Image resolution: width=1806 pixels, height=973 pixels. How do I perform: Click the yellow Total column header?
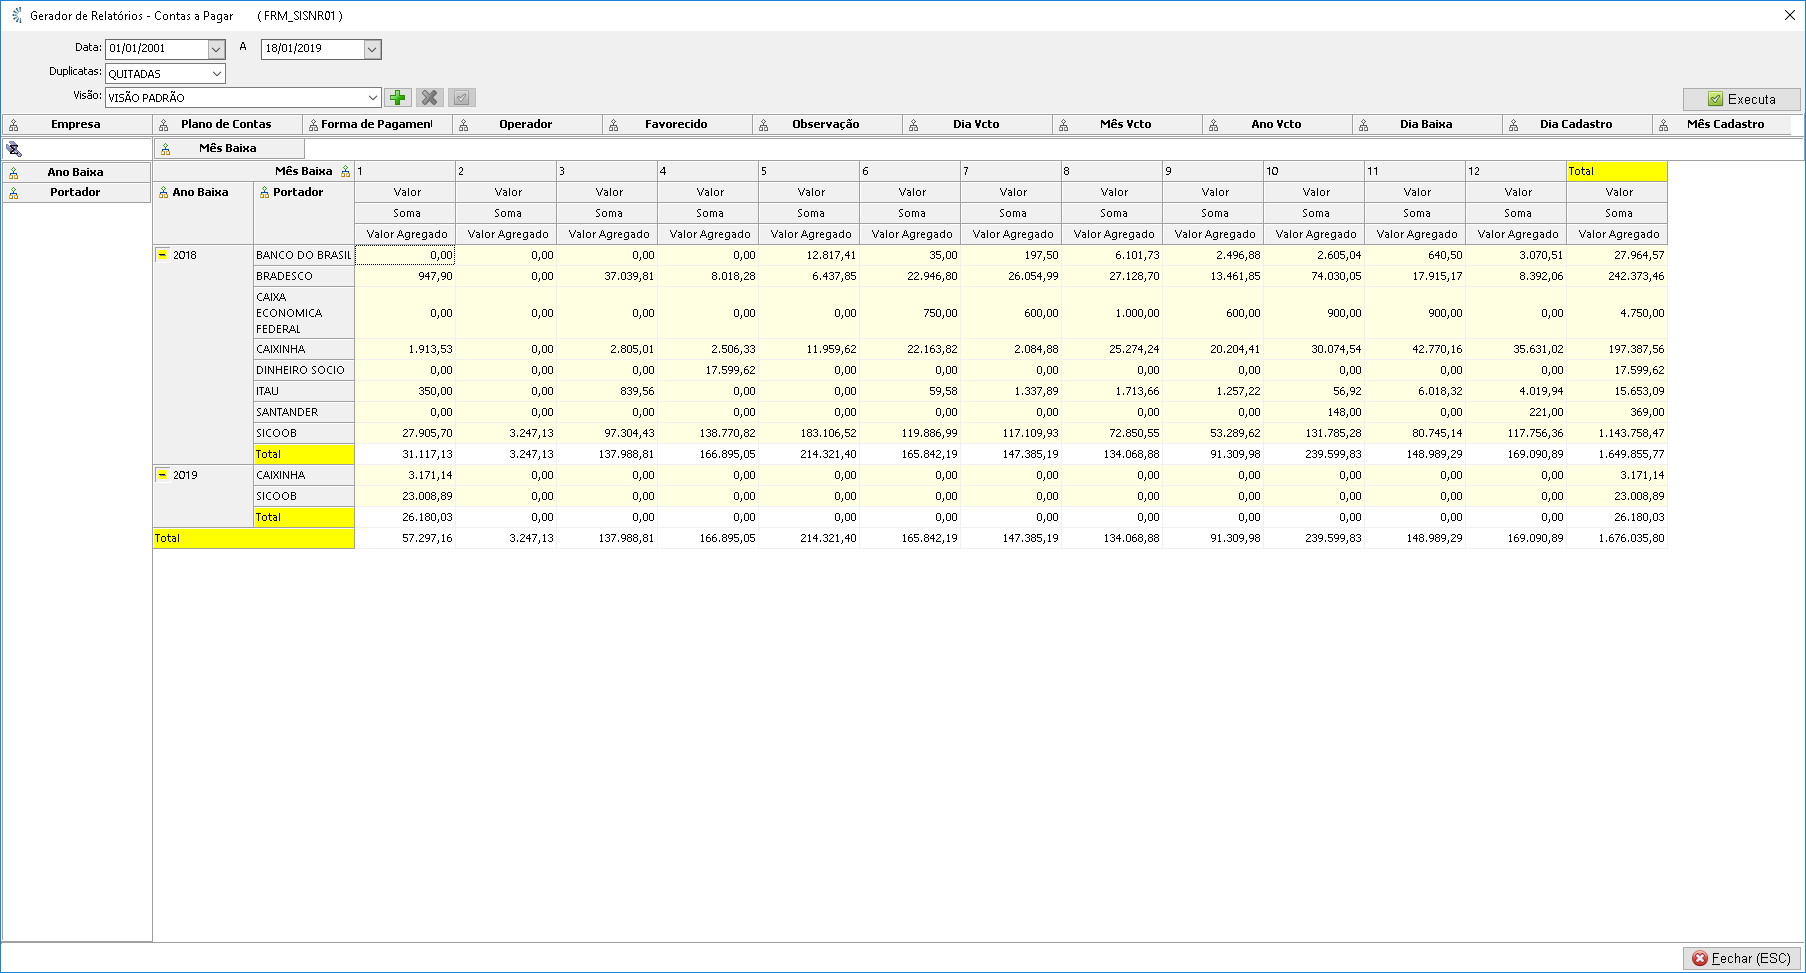click(x=1617, y=171)
